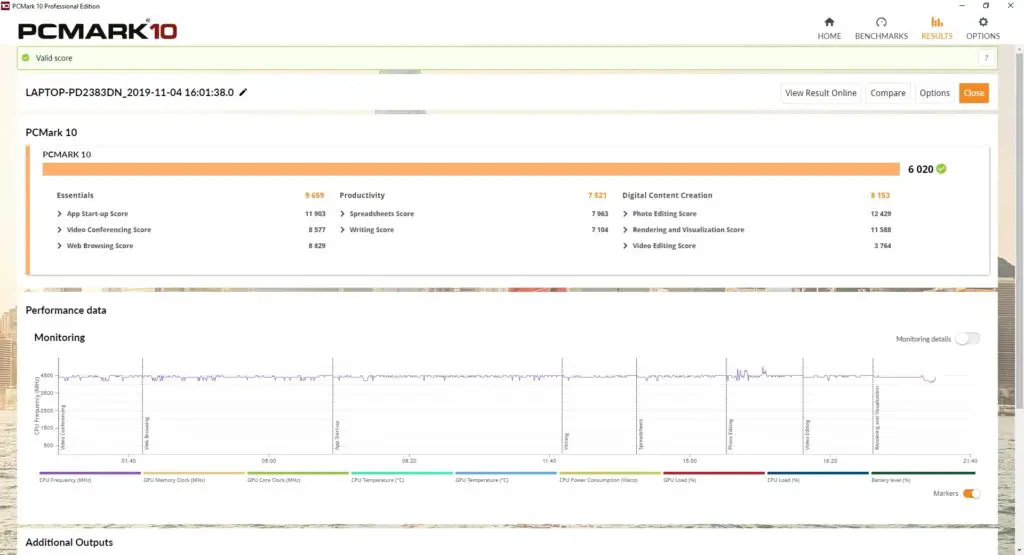The image size is (1024, 555).
Task: Toggle GPU Memory Clock (MHz) legend series
Action: pos(194,477)
